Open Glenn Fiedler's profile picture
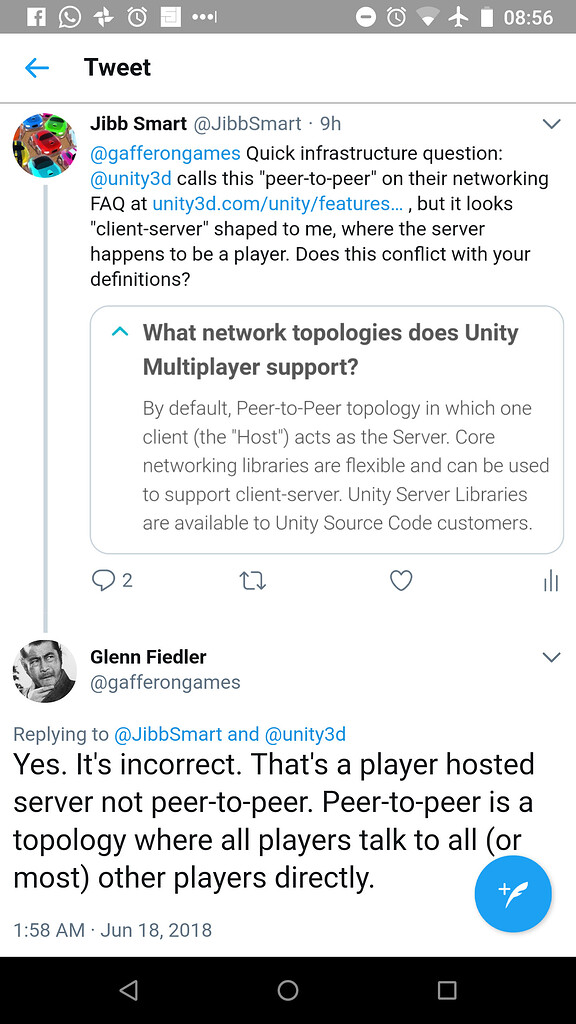The image size is (576, 1024). pos(44,672)
